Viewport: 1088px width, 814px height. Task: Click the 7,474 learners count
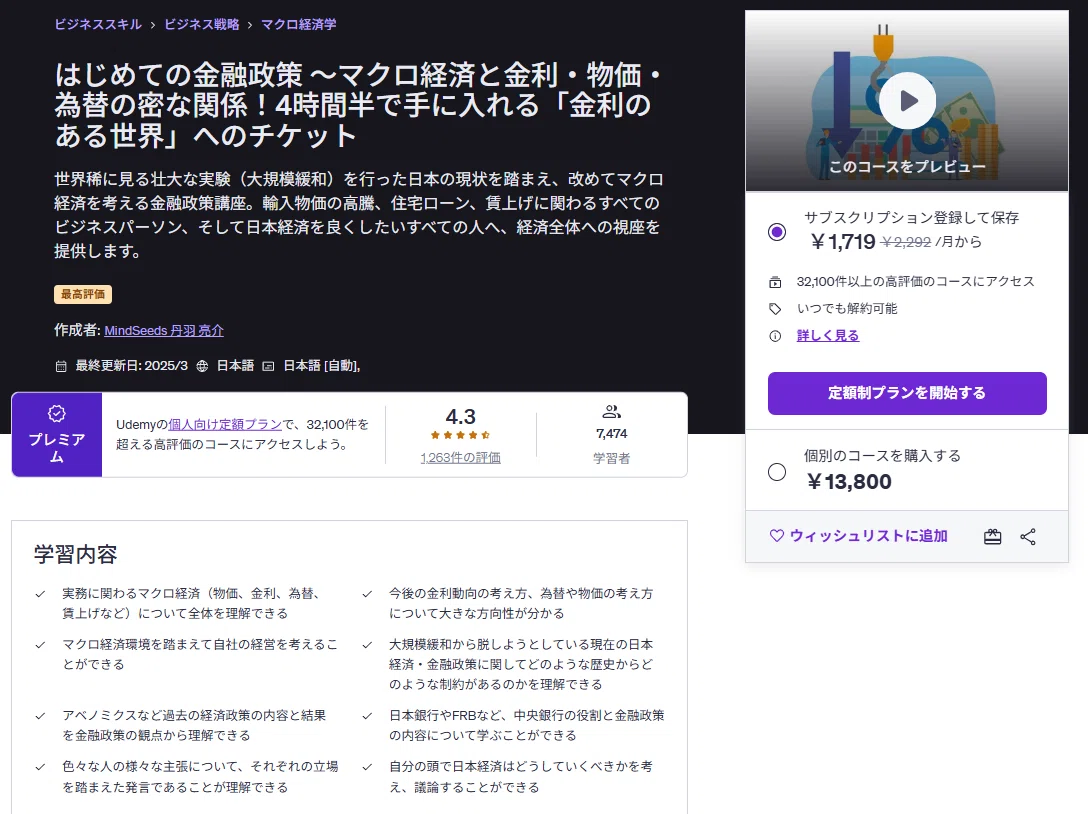[x=611, y=434]
